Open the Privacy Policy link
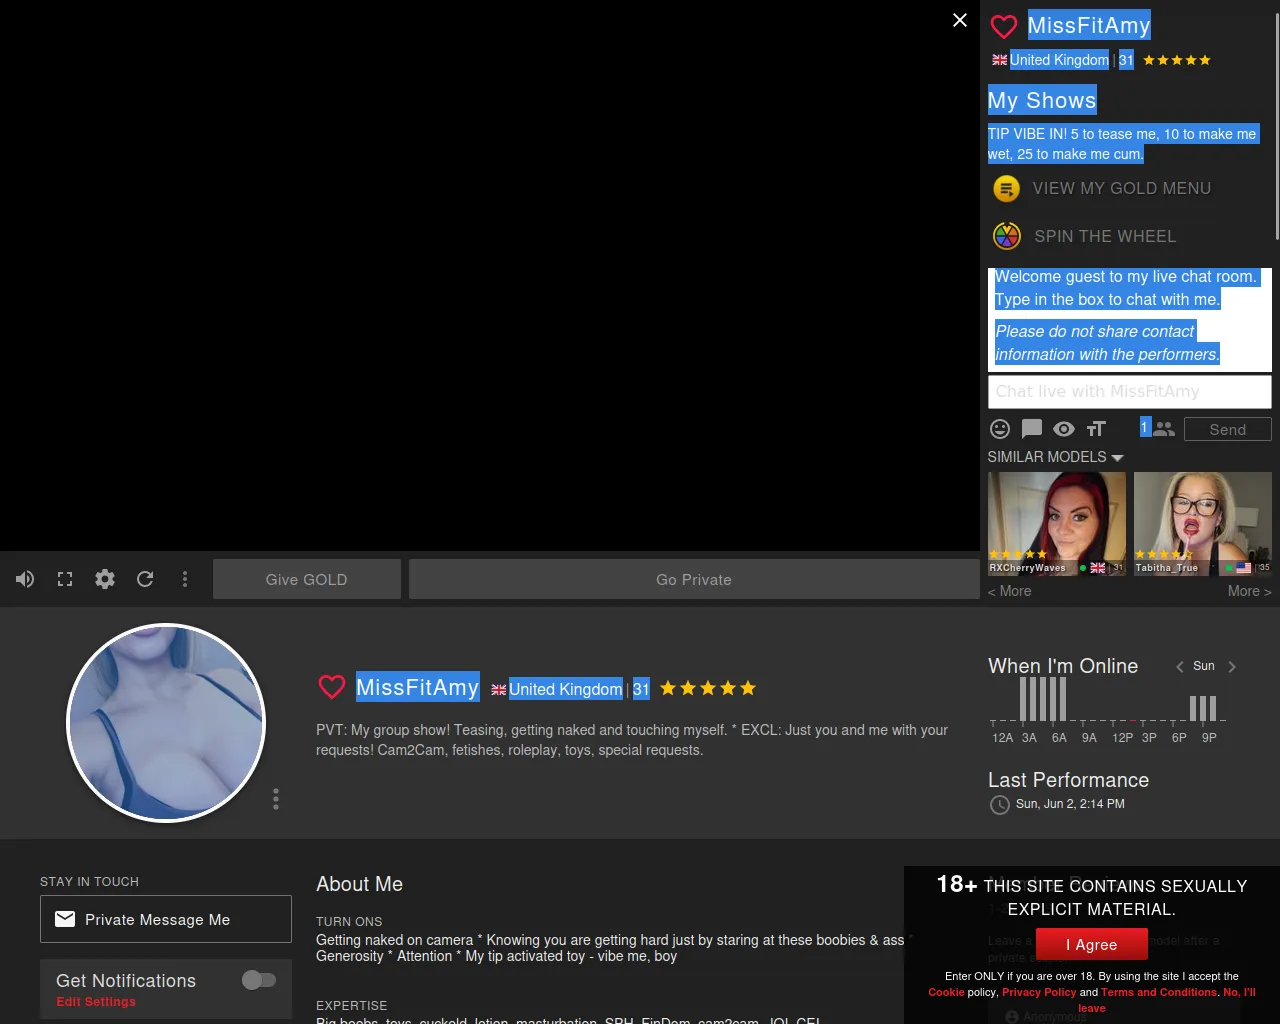This screenshot has height=1024, width=1280. pyautogui.click(x=1039, y=992)
